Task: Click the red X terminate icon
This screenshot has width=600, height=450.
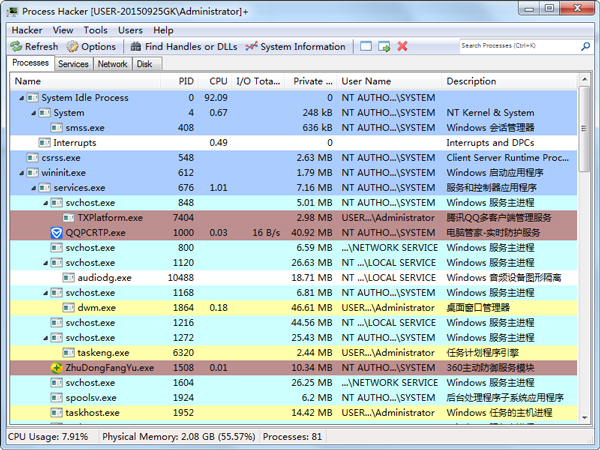Action: pyautogui.click(x=402, y=46)
